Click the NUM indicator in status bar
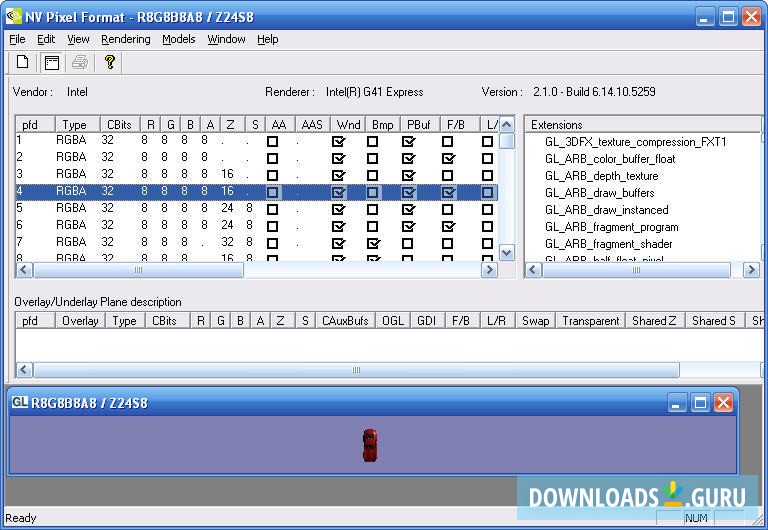 tap(696, 518)
